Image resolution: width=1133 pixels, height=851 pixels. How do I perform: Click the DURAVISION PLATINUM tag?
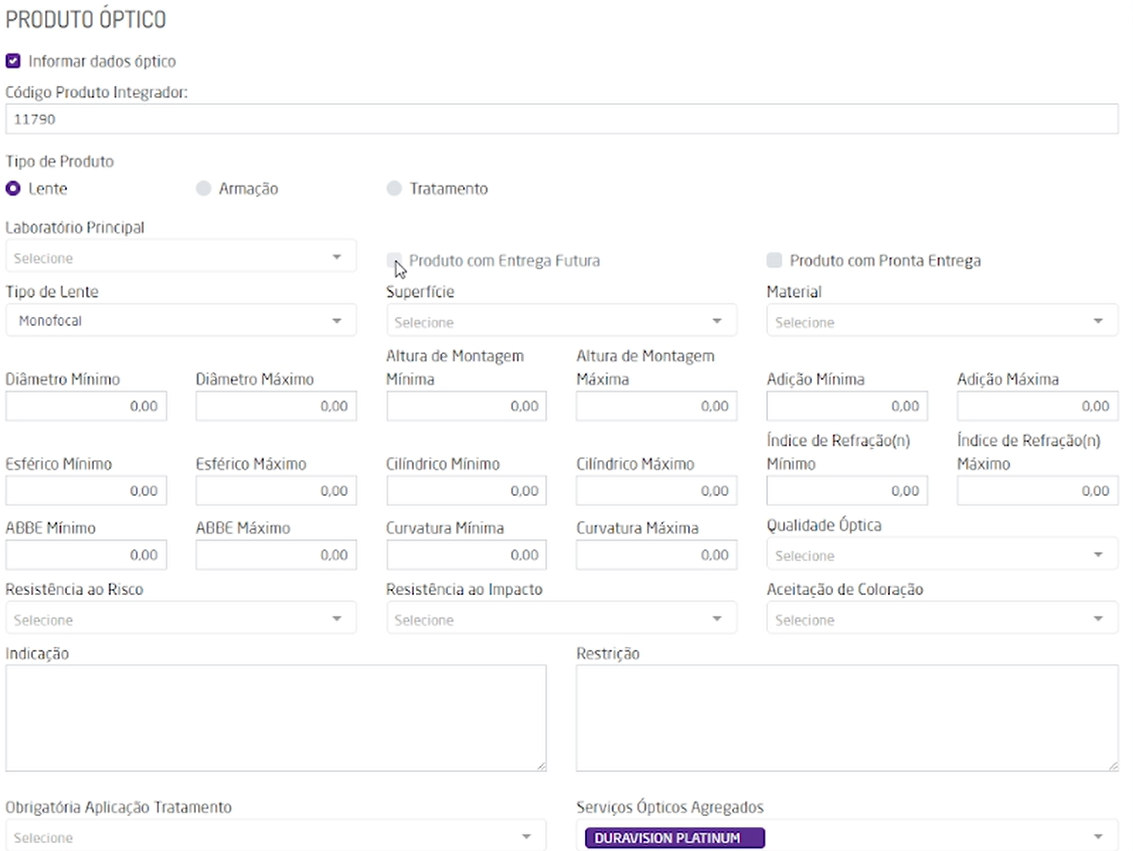675,838
